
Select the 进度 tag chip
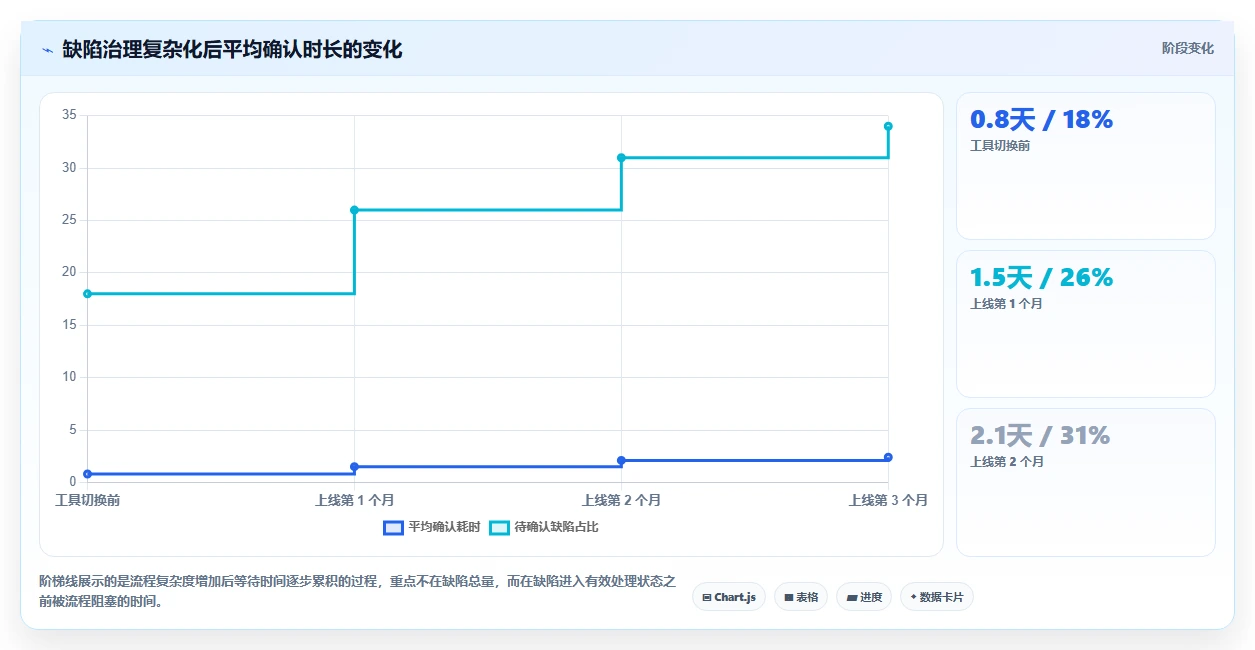pyautogui.click(x=865, y=597)
